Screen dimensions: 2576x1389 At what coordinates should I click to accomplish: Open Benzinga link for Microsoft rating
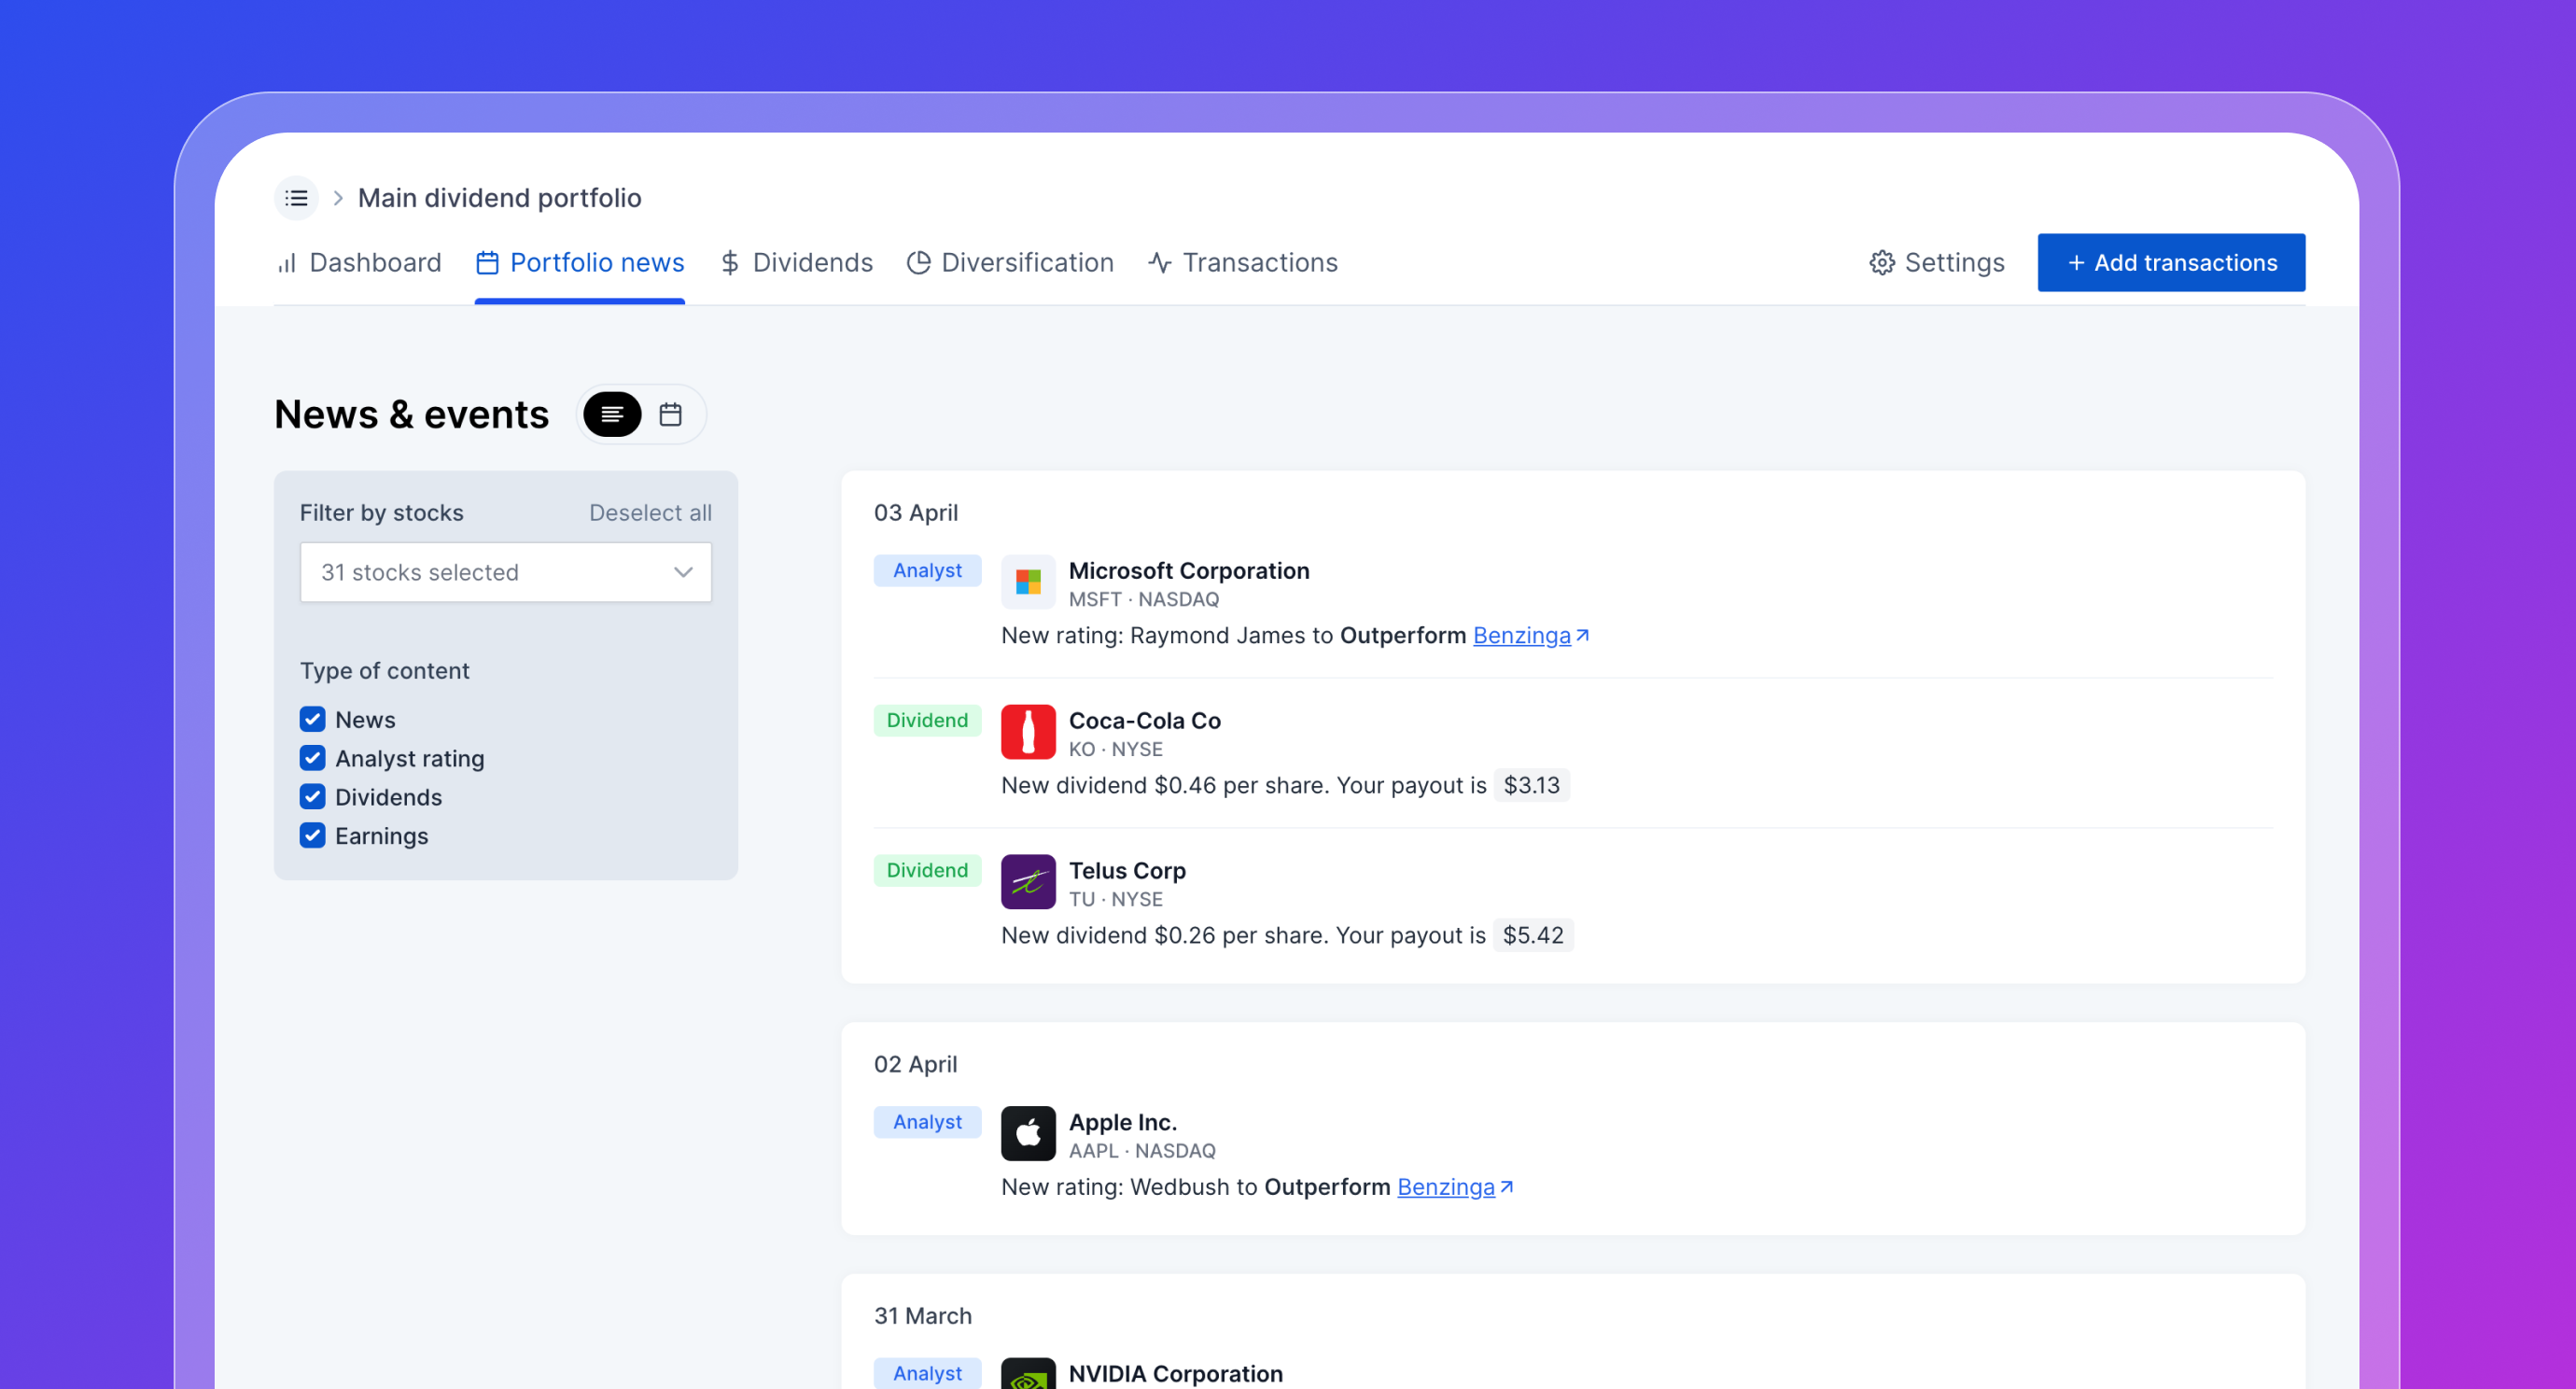tap(1521, 636)
